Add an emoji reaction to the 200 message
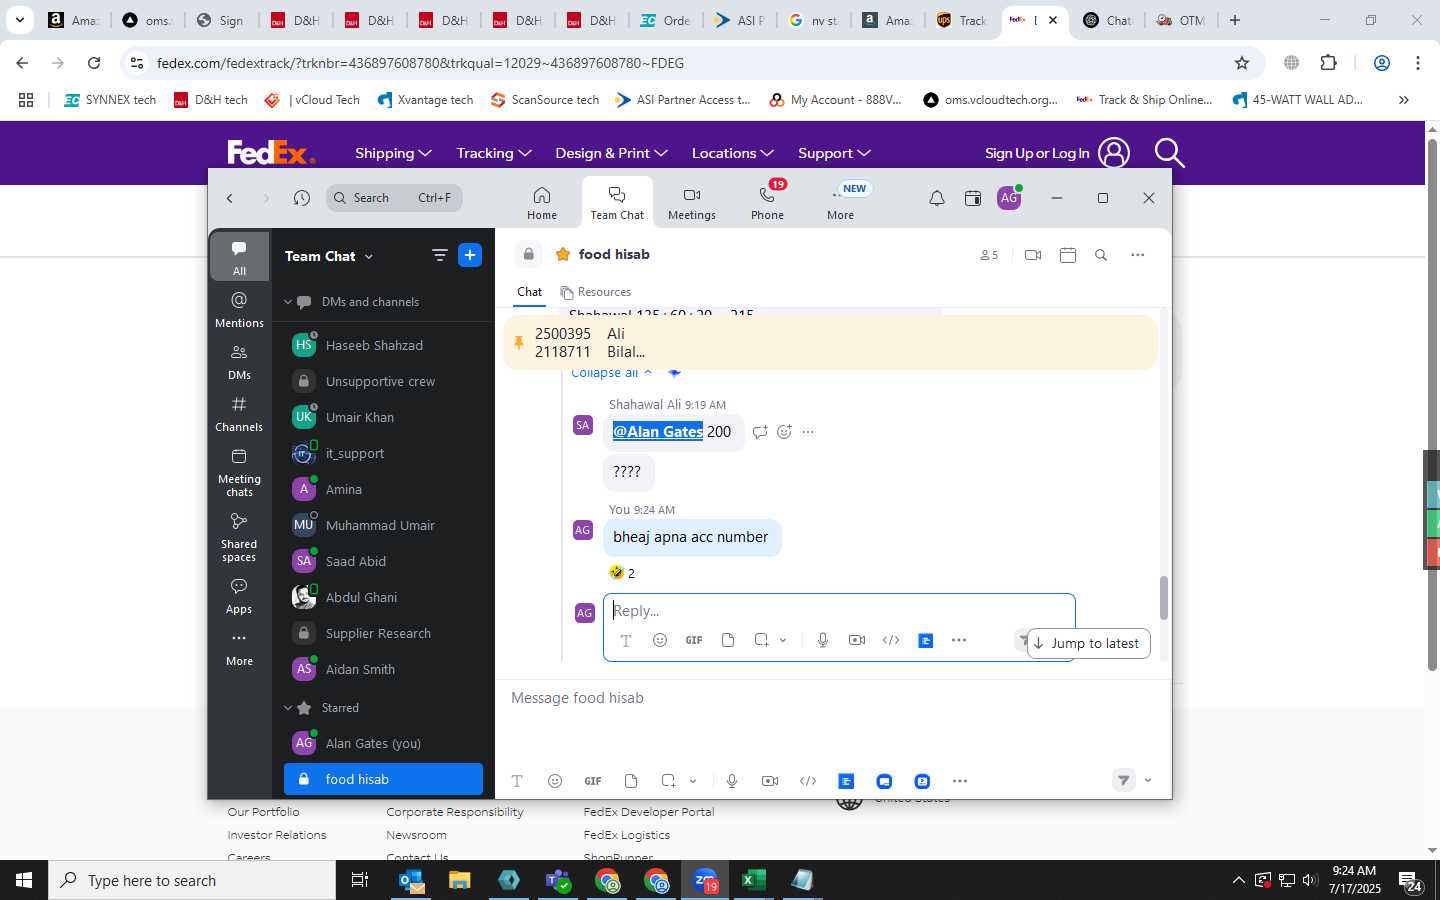This screenshot has width=1440, height=900. tap(784, 432)
